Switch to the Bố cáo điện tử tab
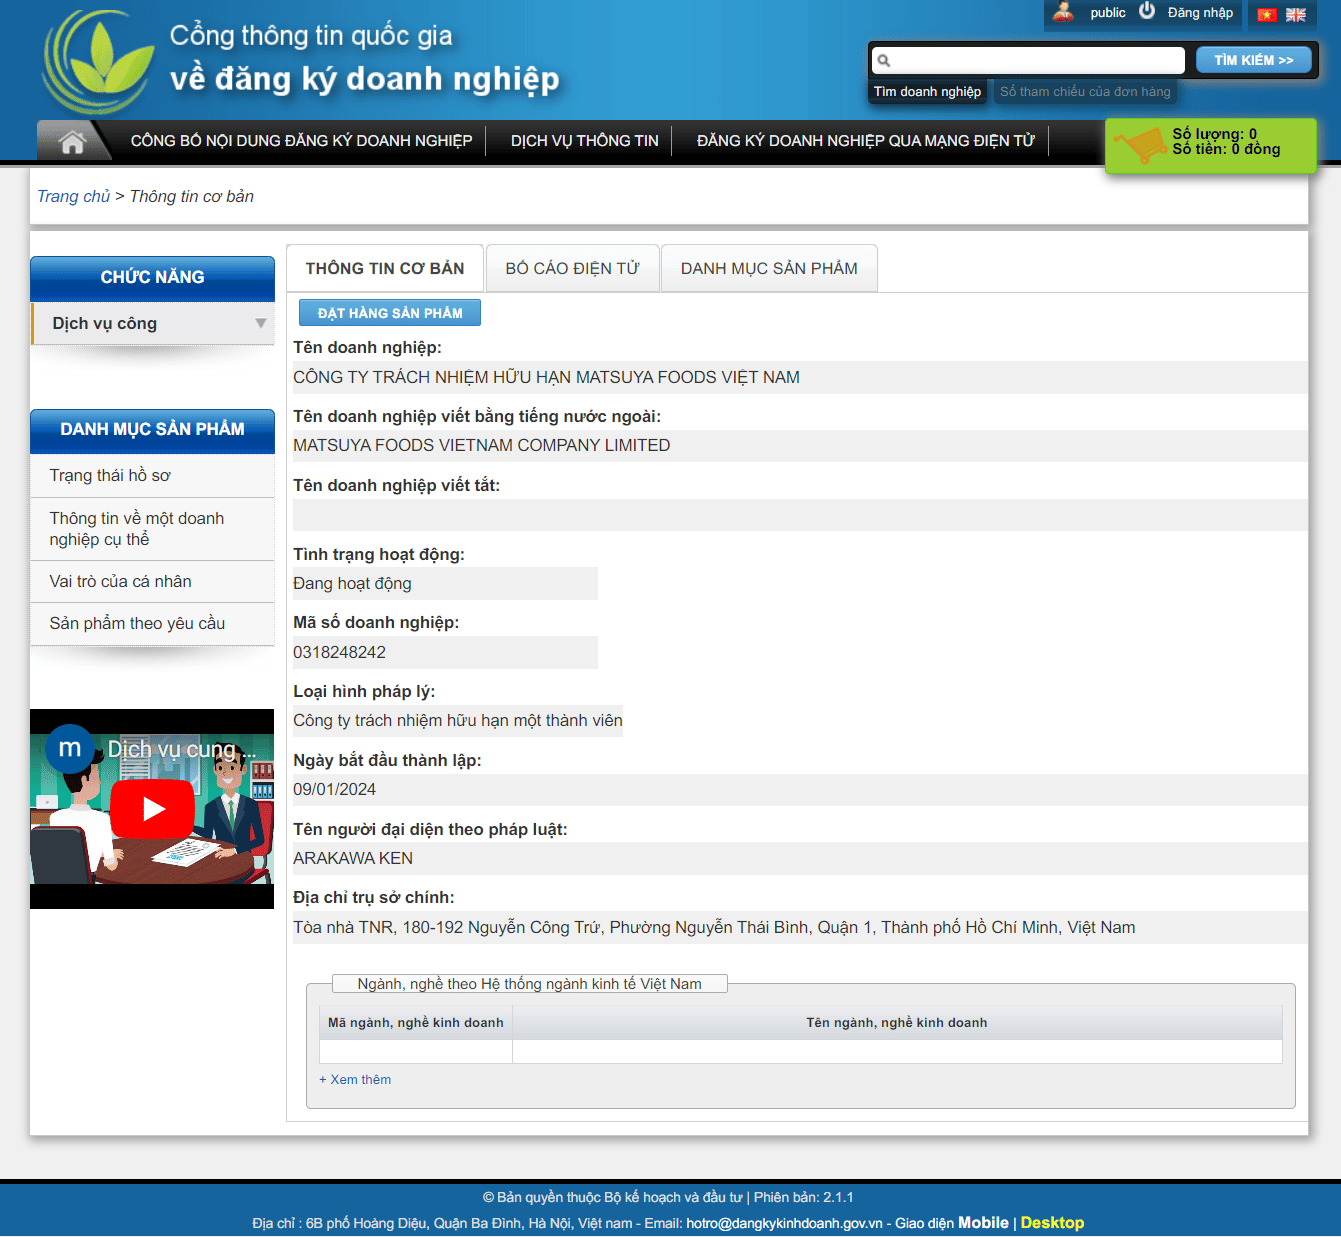The width and height of the screenshot is (1341, 1237). (x=572, y=268)
